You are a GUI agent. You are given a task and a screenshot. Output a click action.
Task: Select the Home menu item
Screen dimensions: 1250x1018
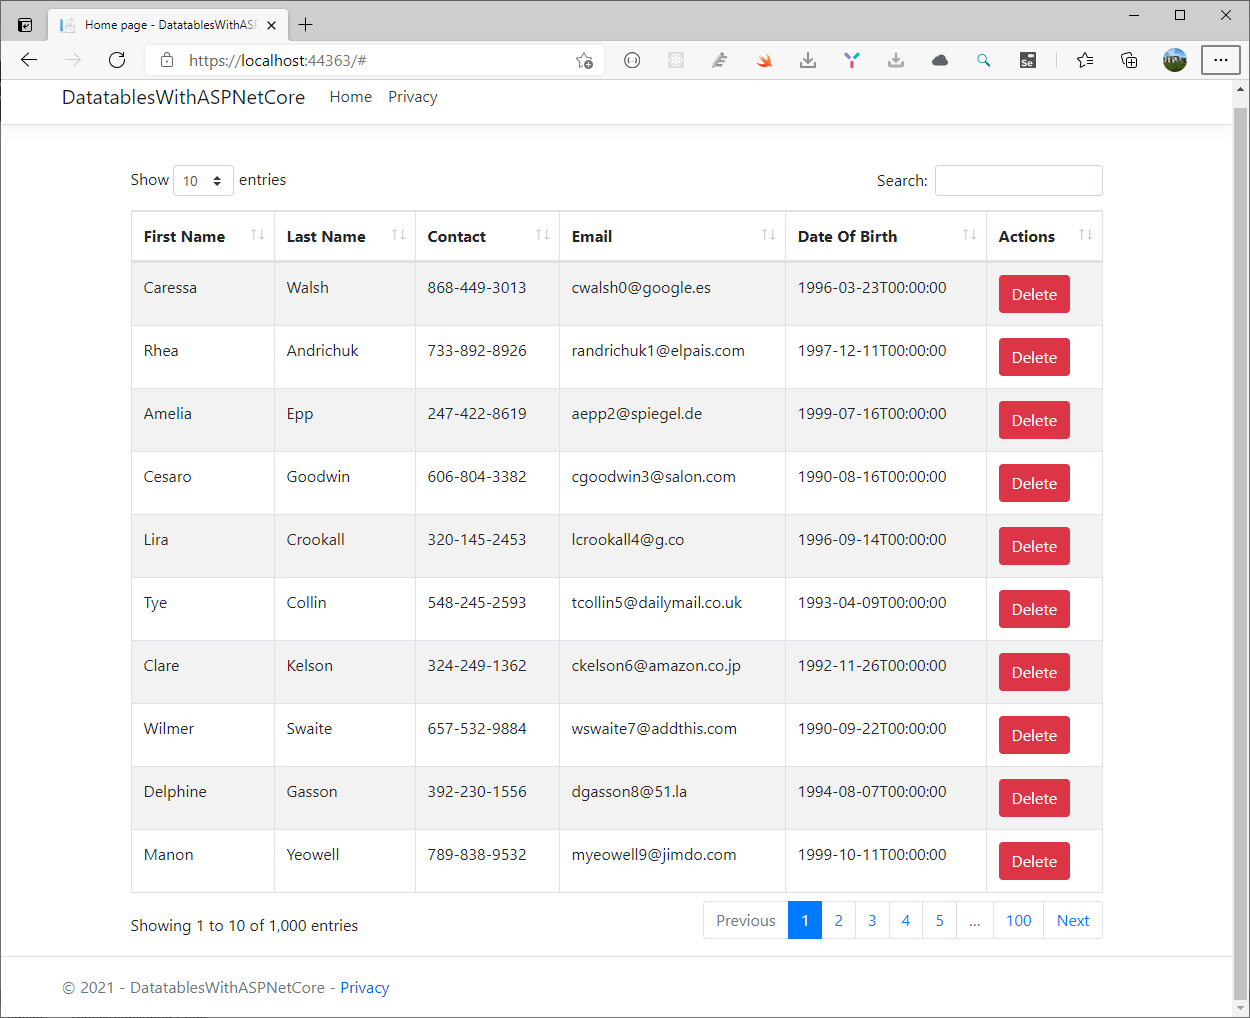(350, 96)
